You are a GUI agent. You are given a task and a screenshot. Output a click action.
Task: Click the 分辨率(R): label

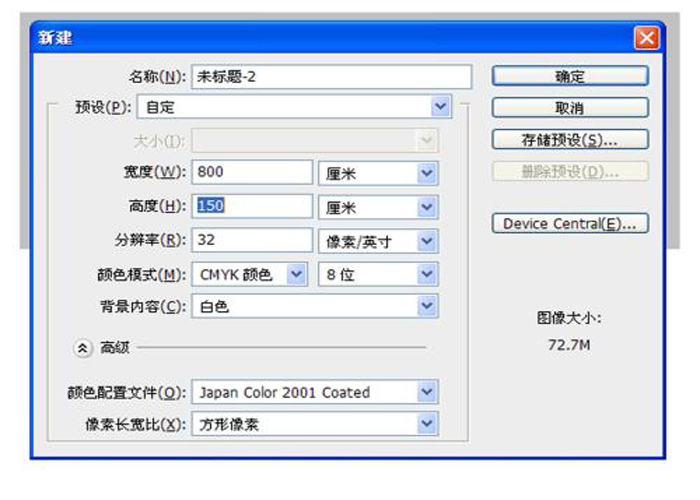150,240
